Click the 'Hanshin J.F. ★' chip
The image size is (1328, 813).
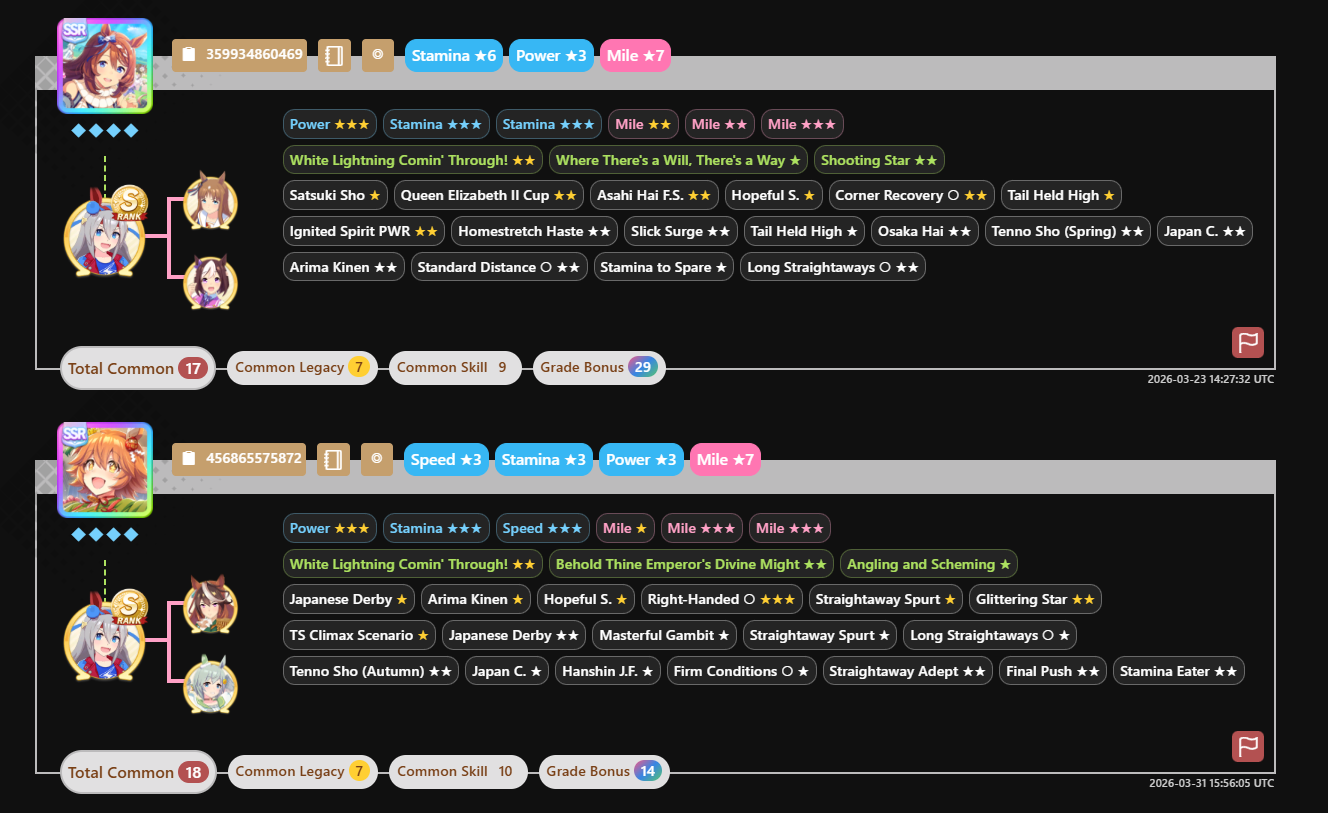pyautogui.click(x=608, y=672)
